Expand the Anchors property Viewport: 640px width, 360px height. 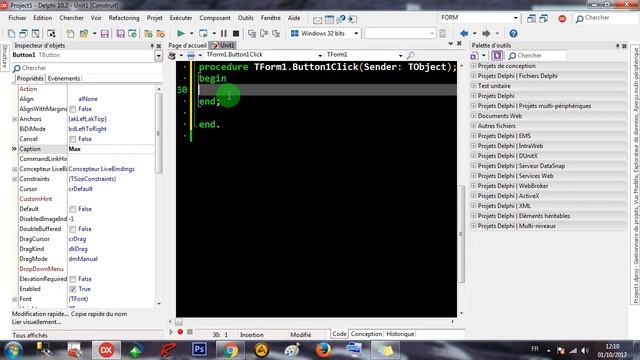point(15,119)
